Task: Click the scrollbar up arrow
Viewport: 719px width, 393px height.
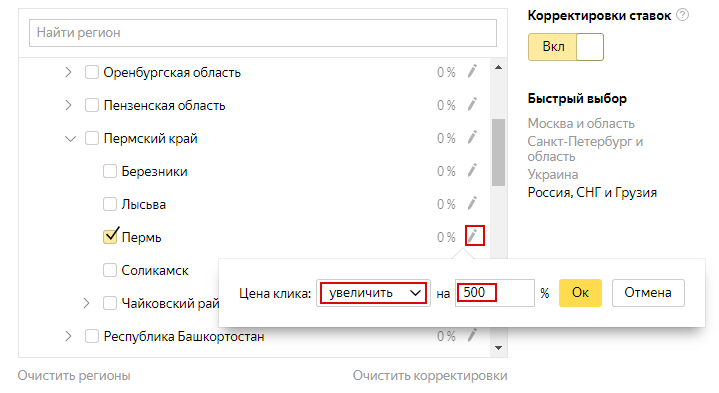Action: click(x=498, y=67)
